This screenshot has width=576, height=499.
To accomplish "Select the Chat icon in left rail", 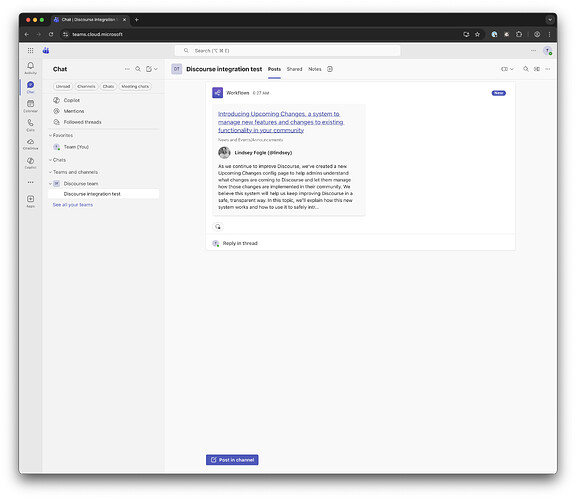I will tap(30, 87).
